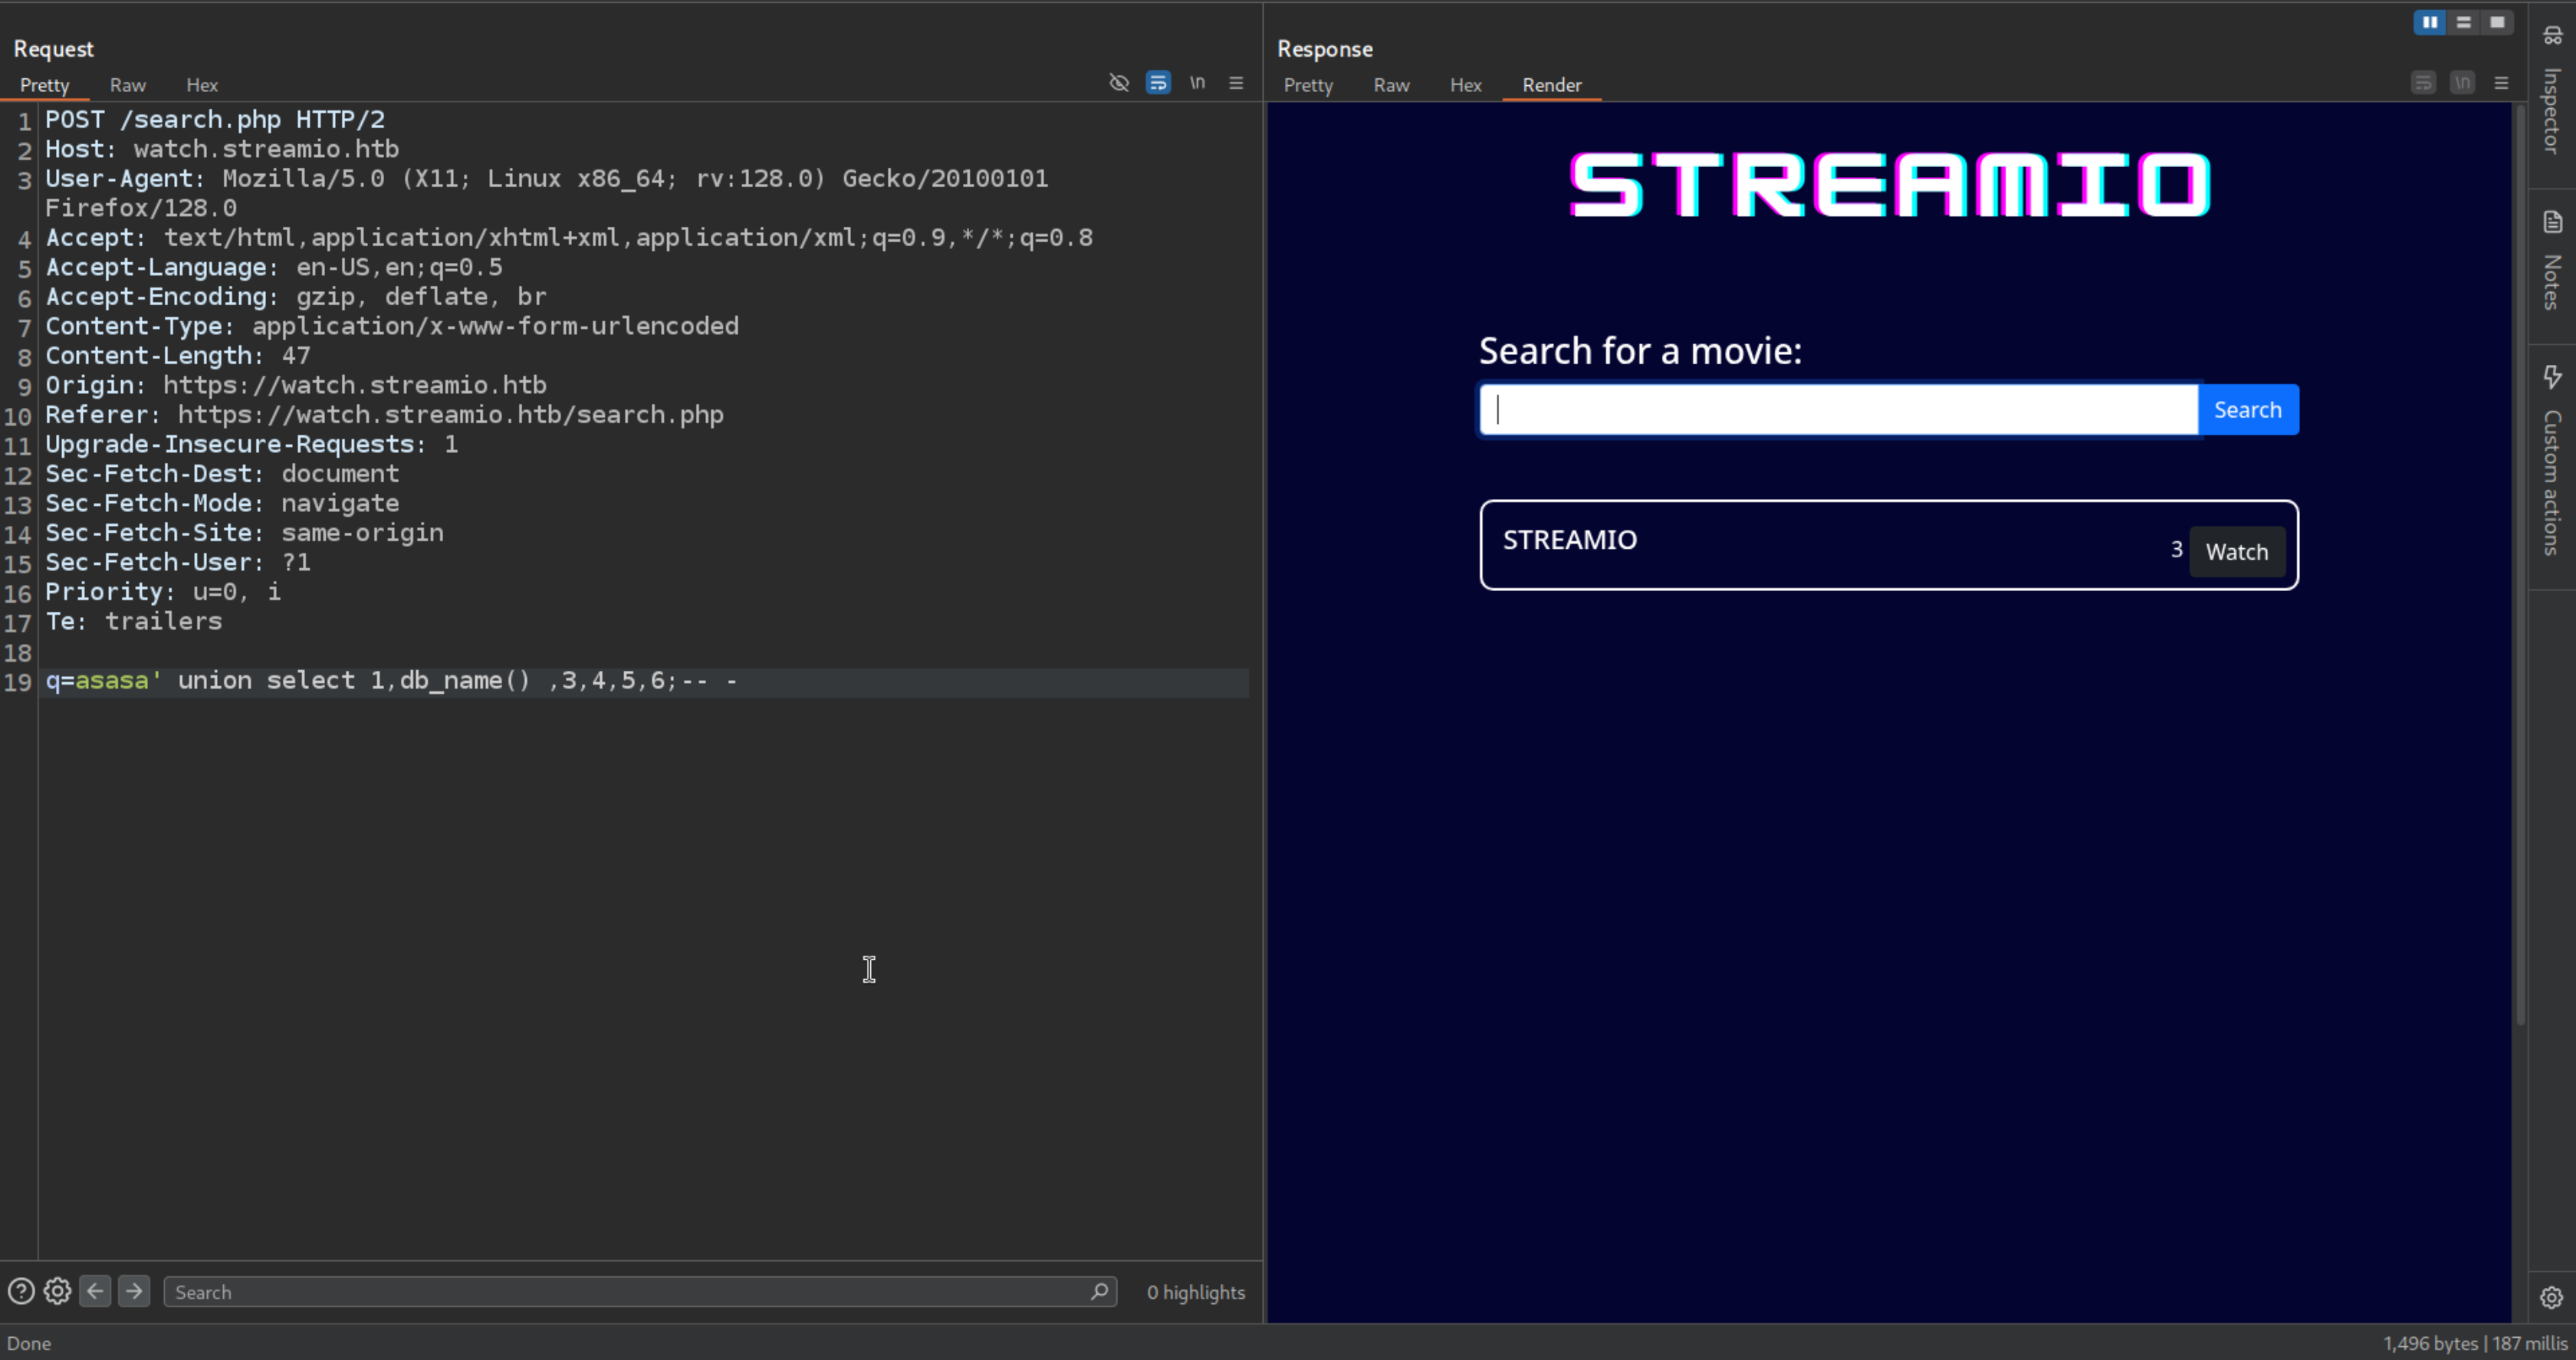Open search settings gear icon
The width and height of the screenshot is (2576, 1360).
[x=57, y=1291]
